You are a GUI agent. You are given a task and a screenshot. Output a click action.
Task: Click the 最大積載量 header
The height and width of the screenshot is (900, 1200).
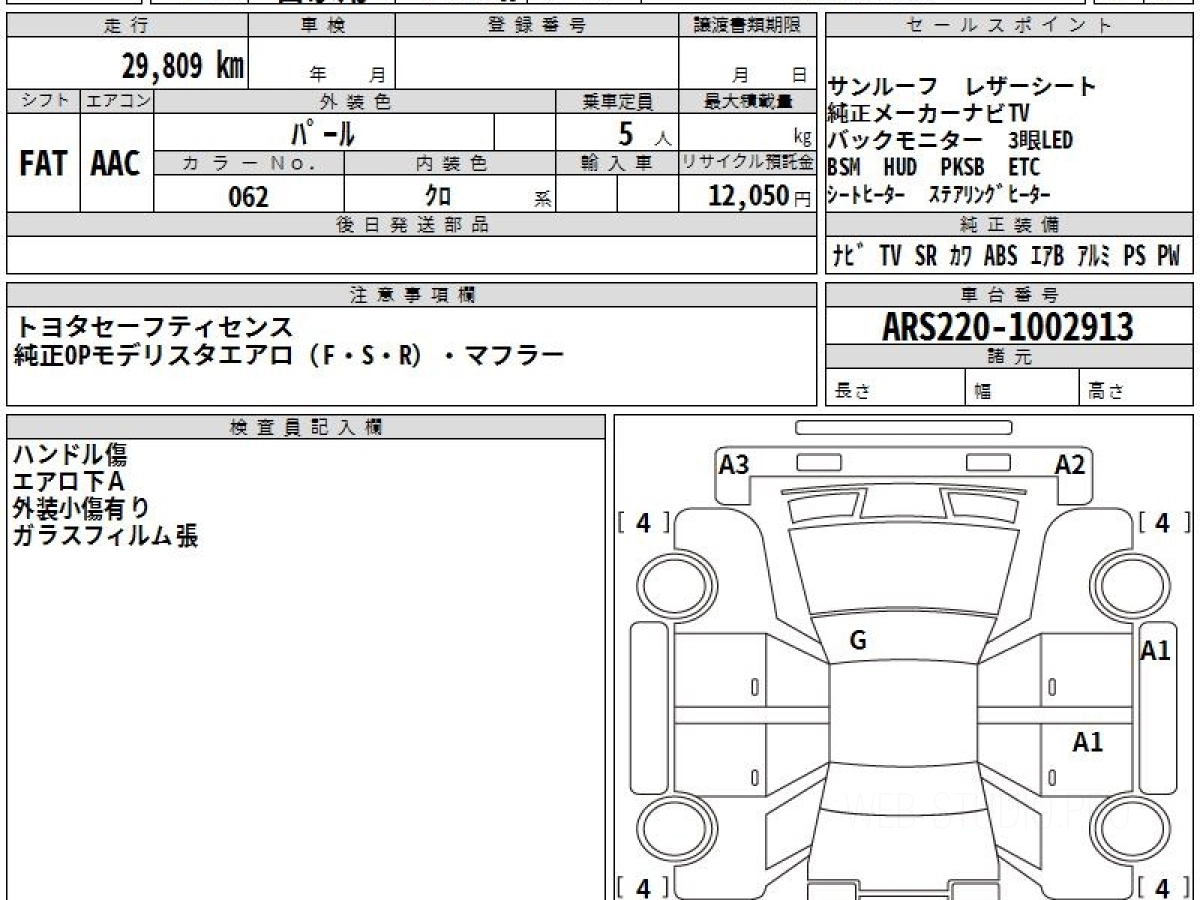point(748,101)
